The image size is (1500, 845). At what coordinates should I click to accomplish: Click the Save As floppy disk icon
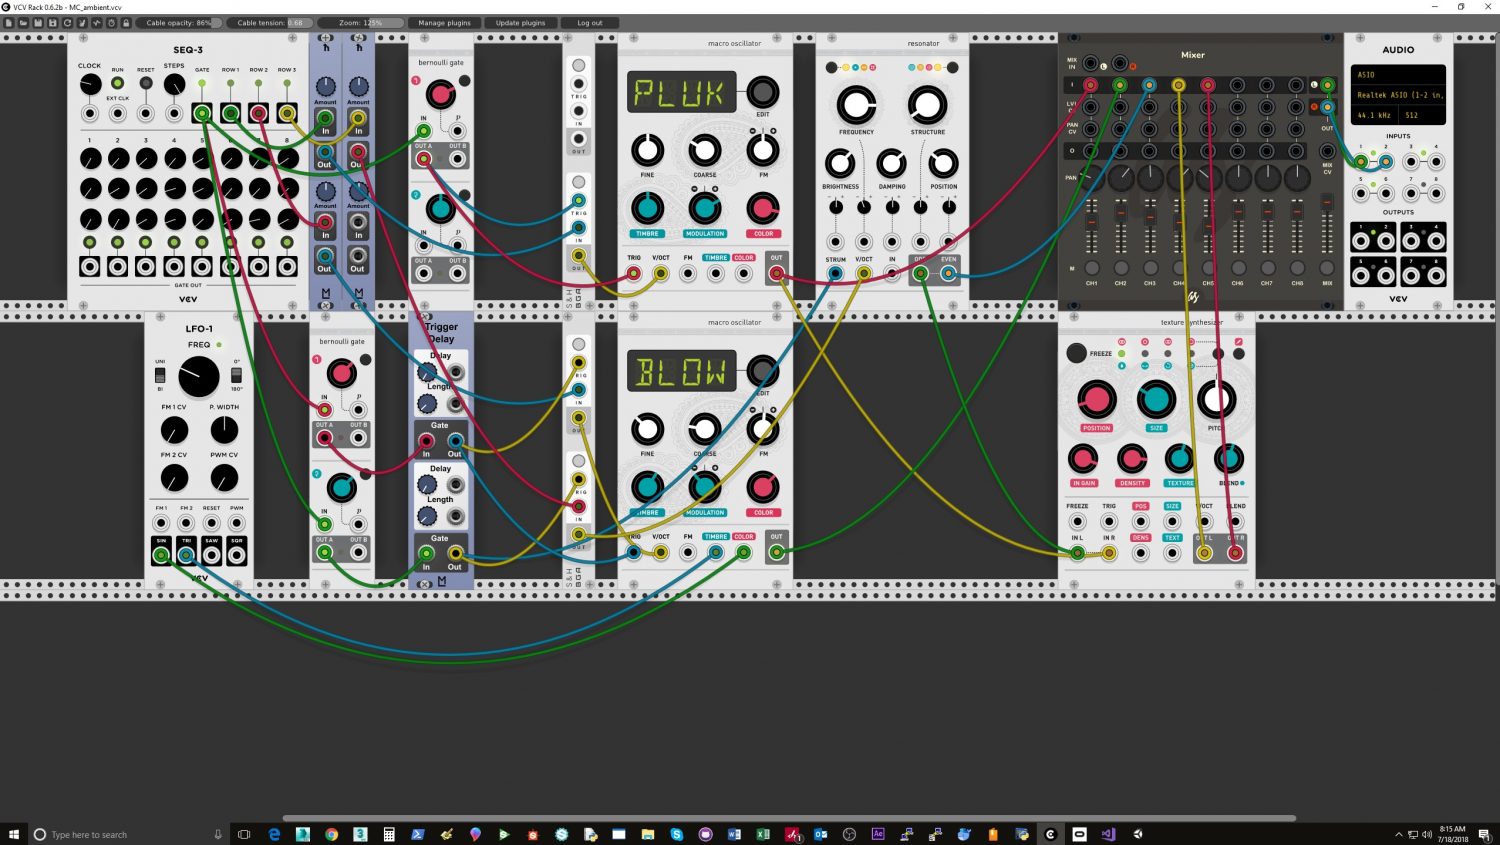pyautogui.click(x=53, y=23)
